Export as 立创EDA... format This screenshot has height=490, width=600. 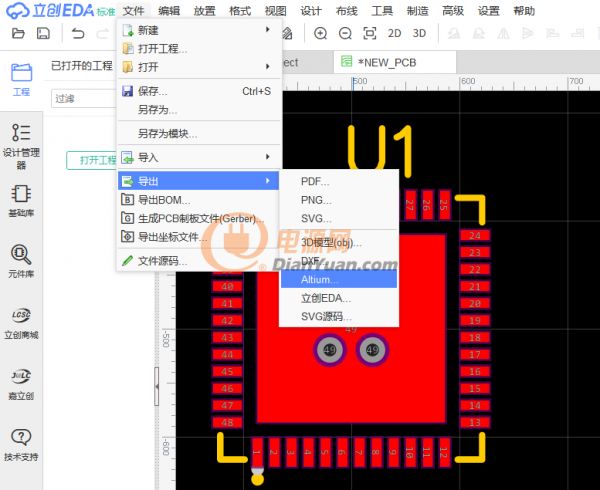click(339, 298)
